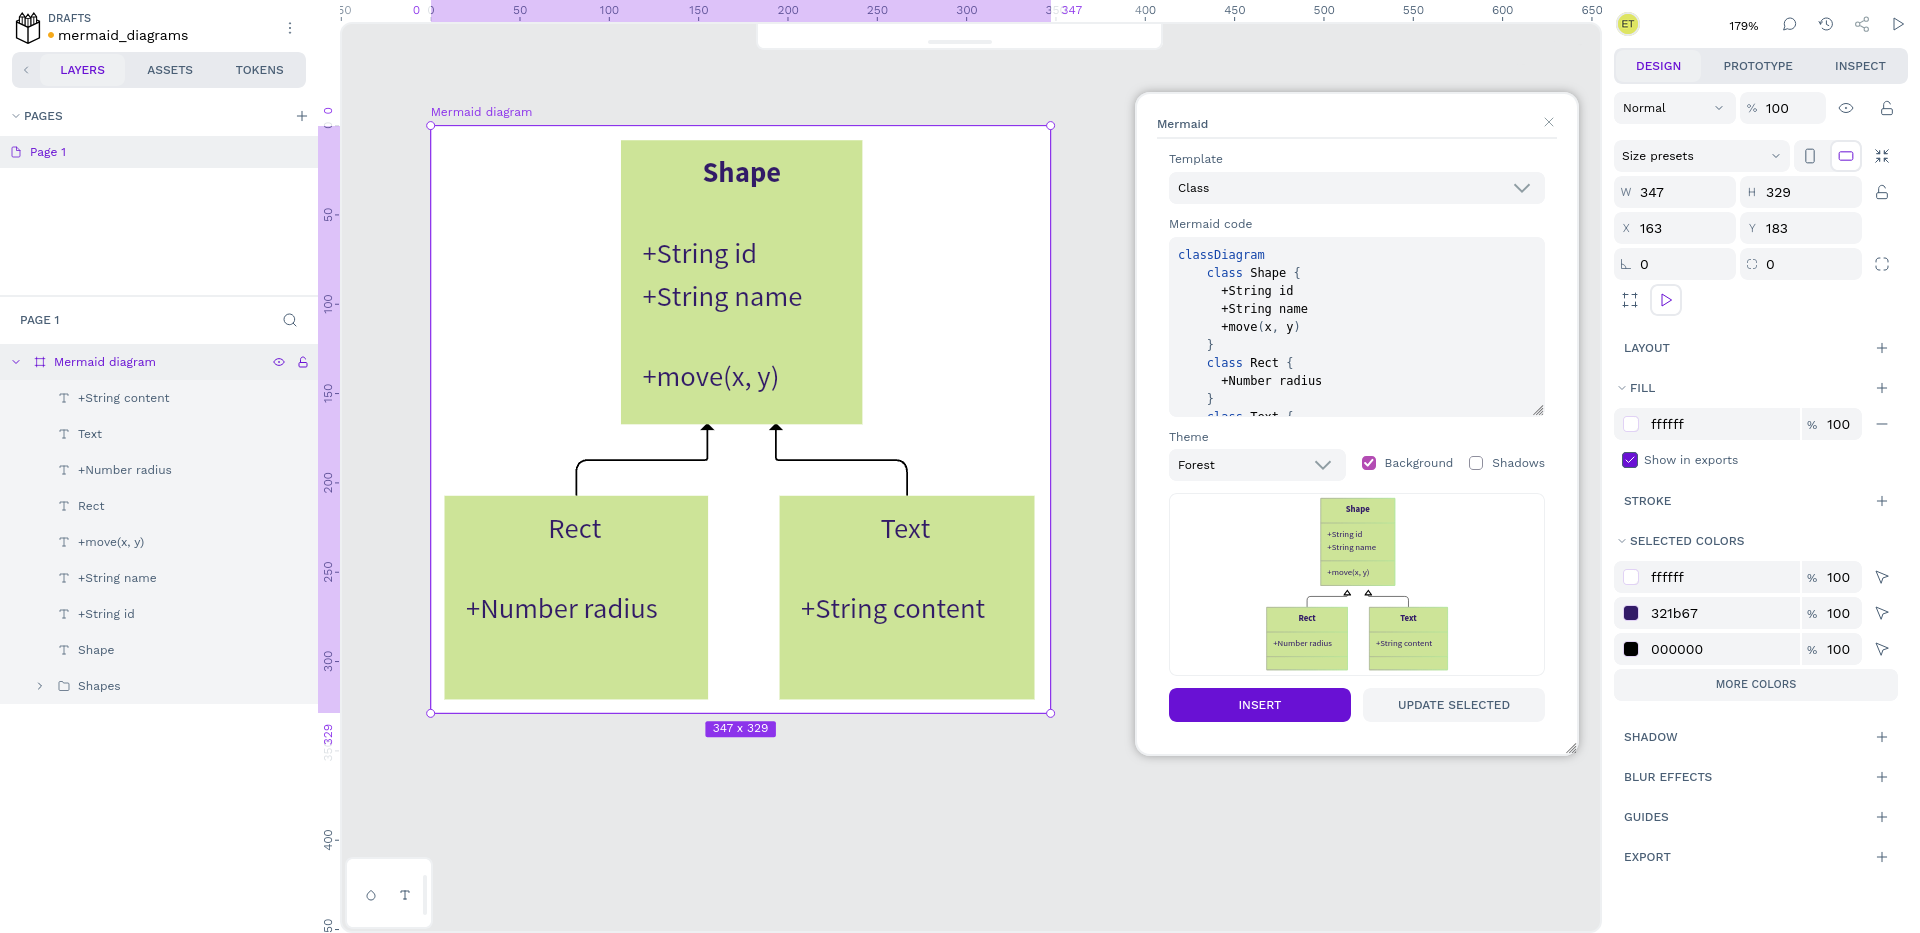Screen dimensions: 1920x933
Task: Select portrait orientation size preset icon
Action: coord(1809,156)
